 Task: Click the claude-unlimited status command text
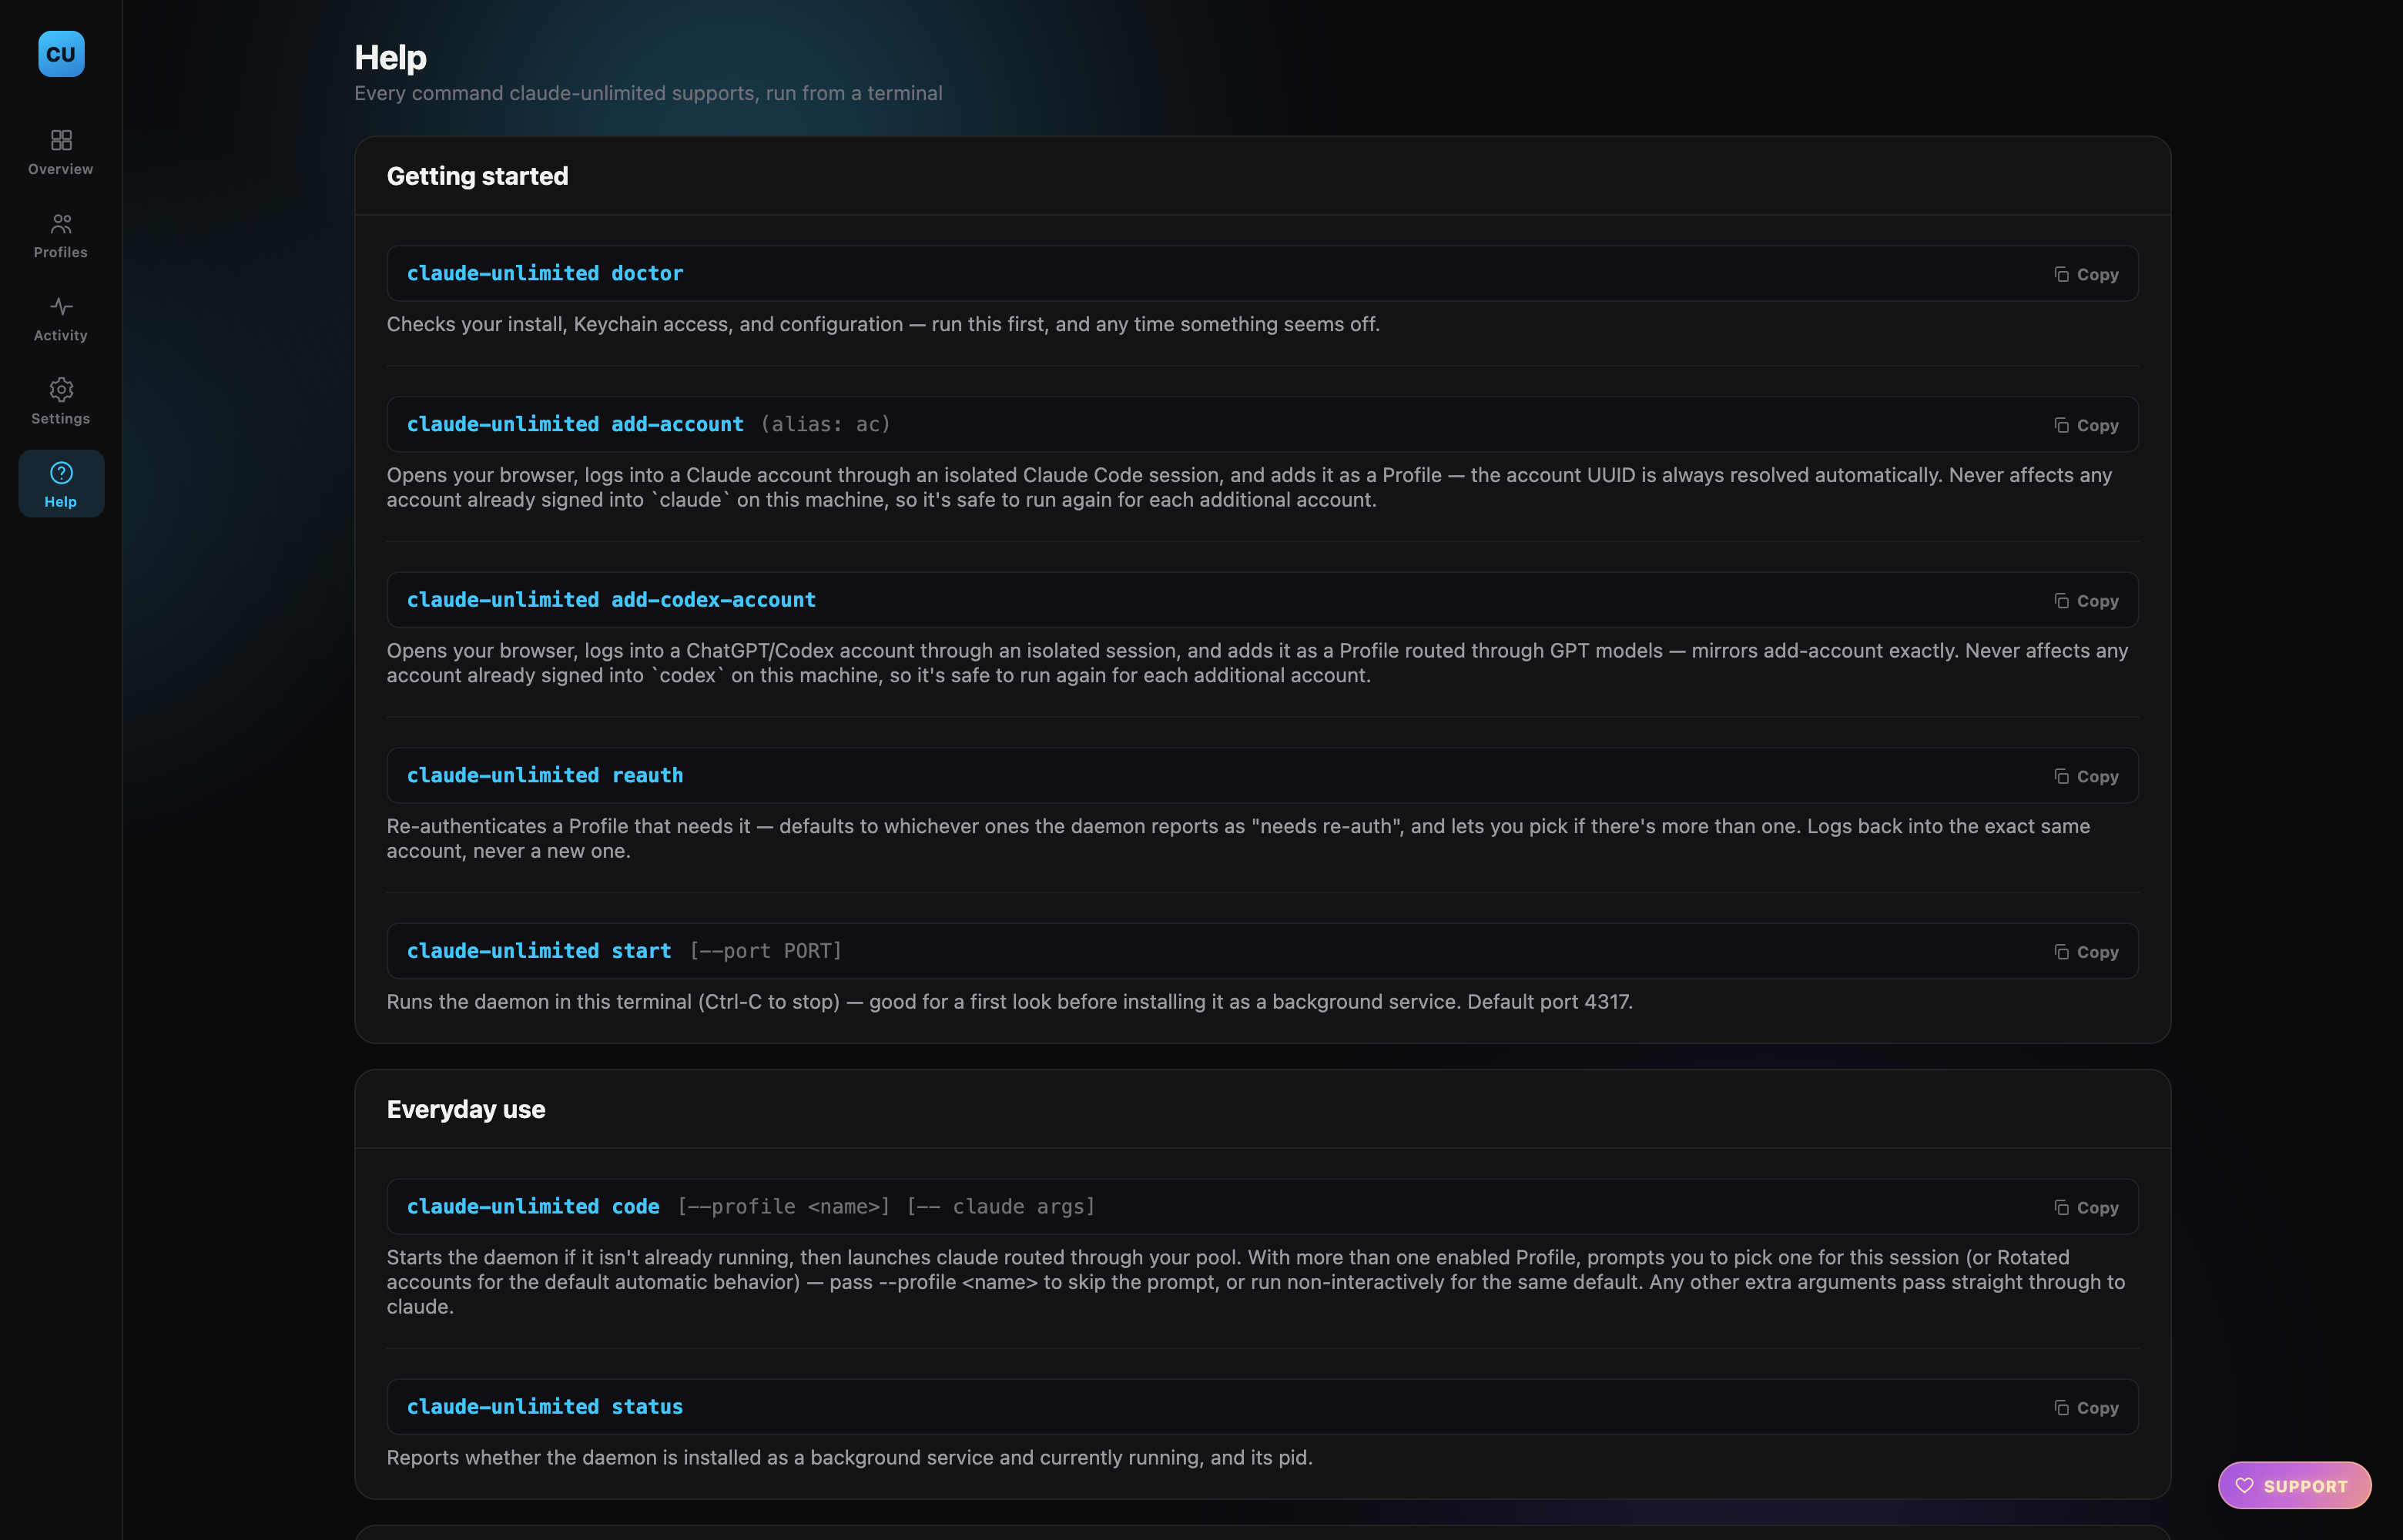[x=545, y=1406]
